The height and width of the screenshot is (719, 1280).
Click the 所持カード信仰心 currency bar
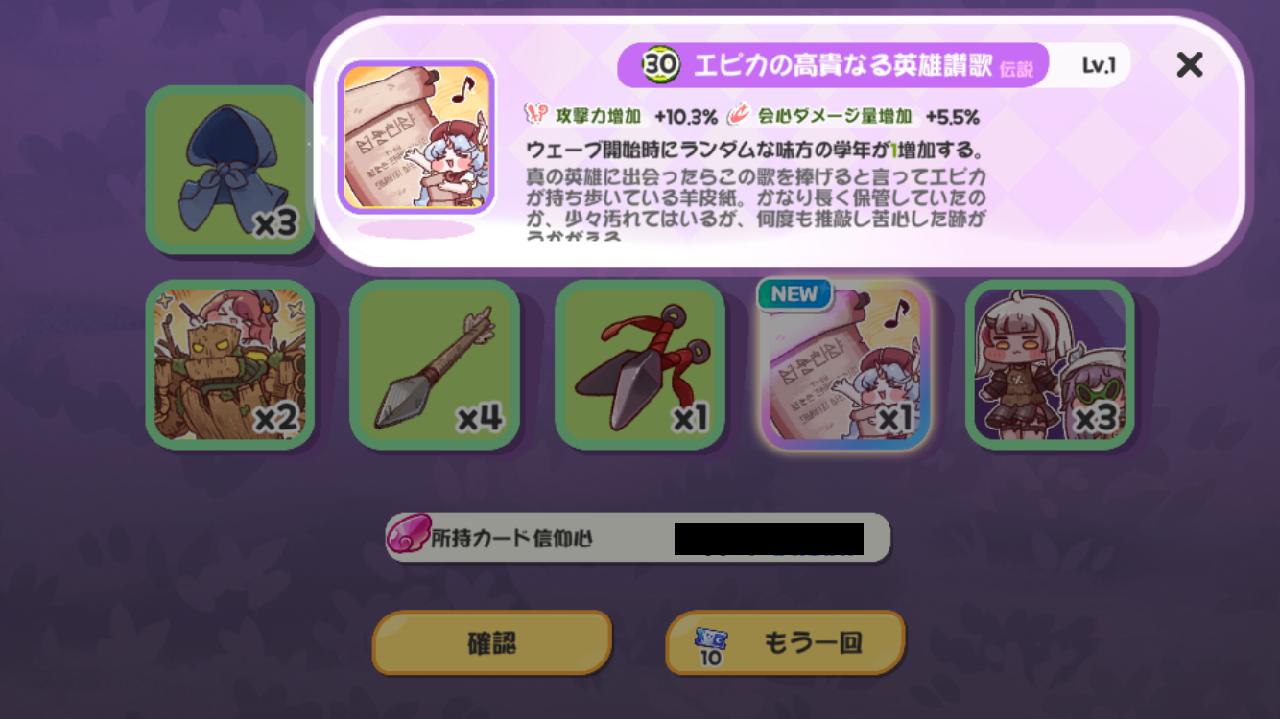pyautogui.click(x=638, y=538)
